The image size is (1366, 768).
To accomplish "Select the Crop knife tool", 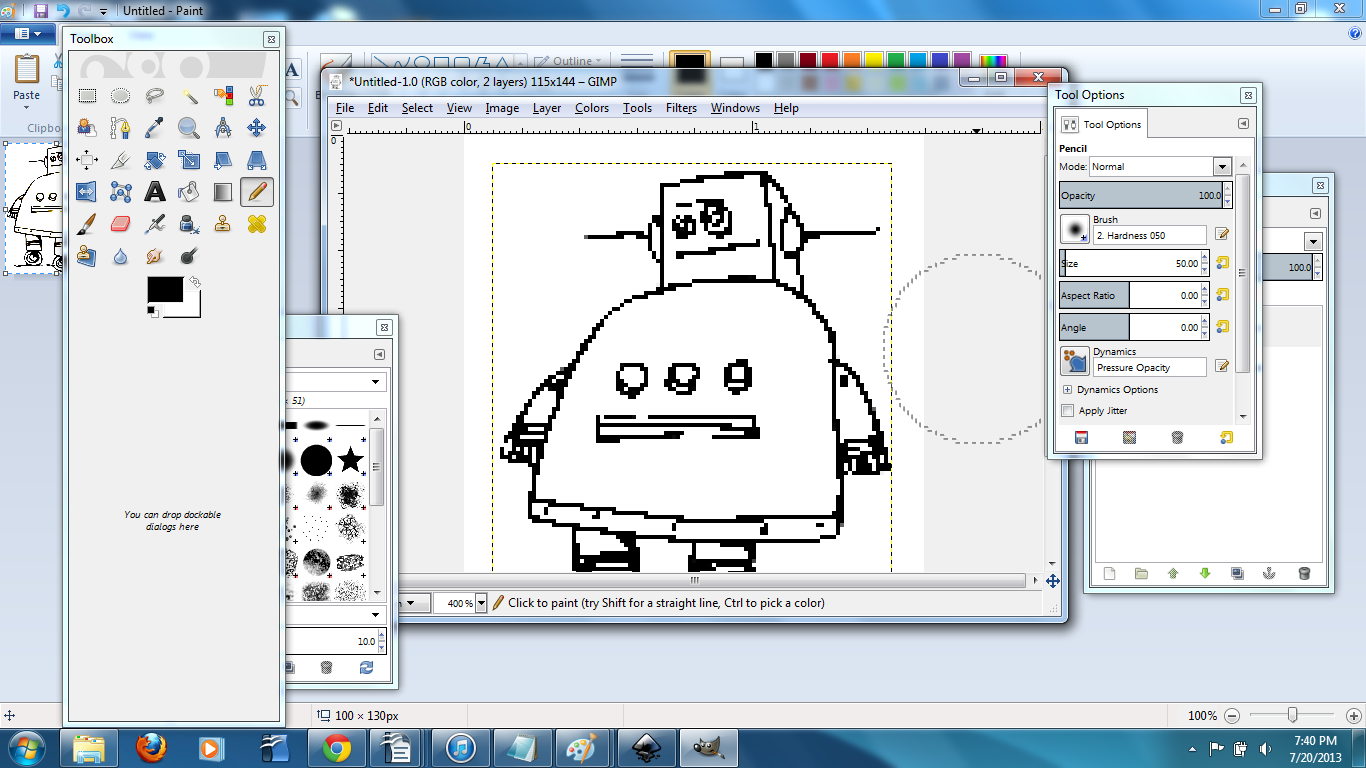I will 120,160.
